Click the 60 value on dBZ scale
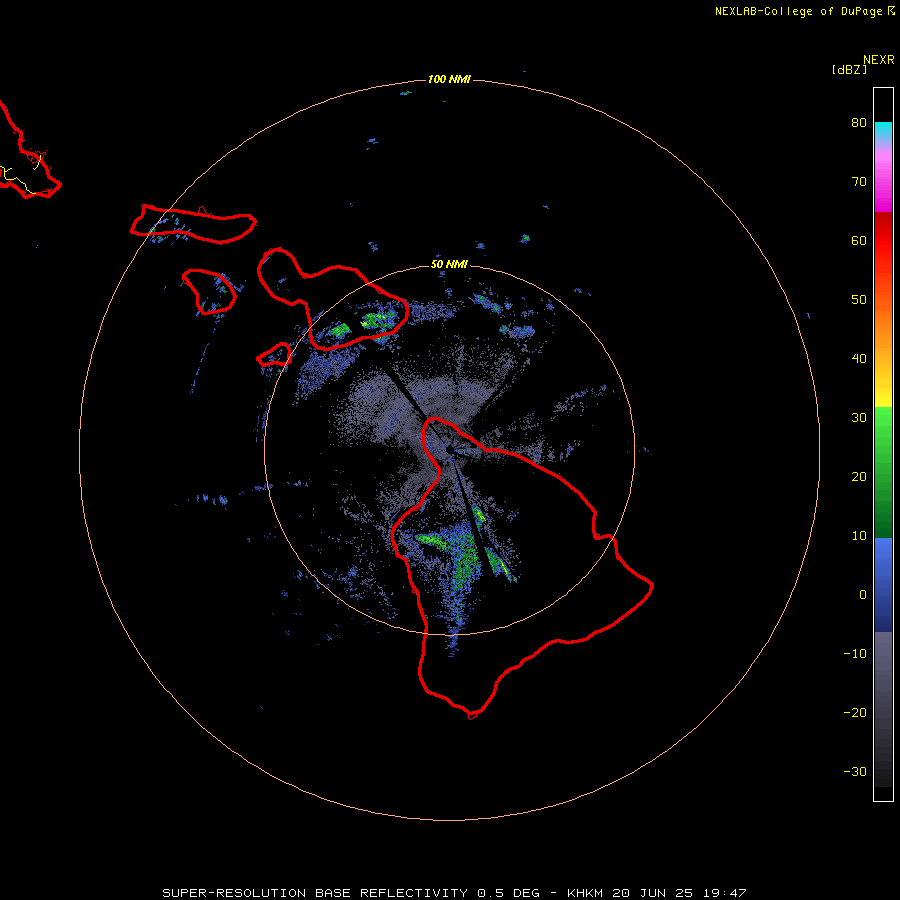 pyautogui.click(x=859, y=241)
